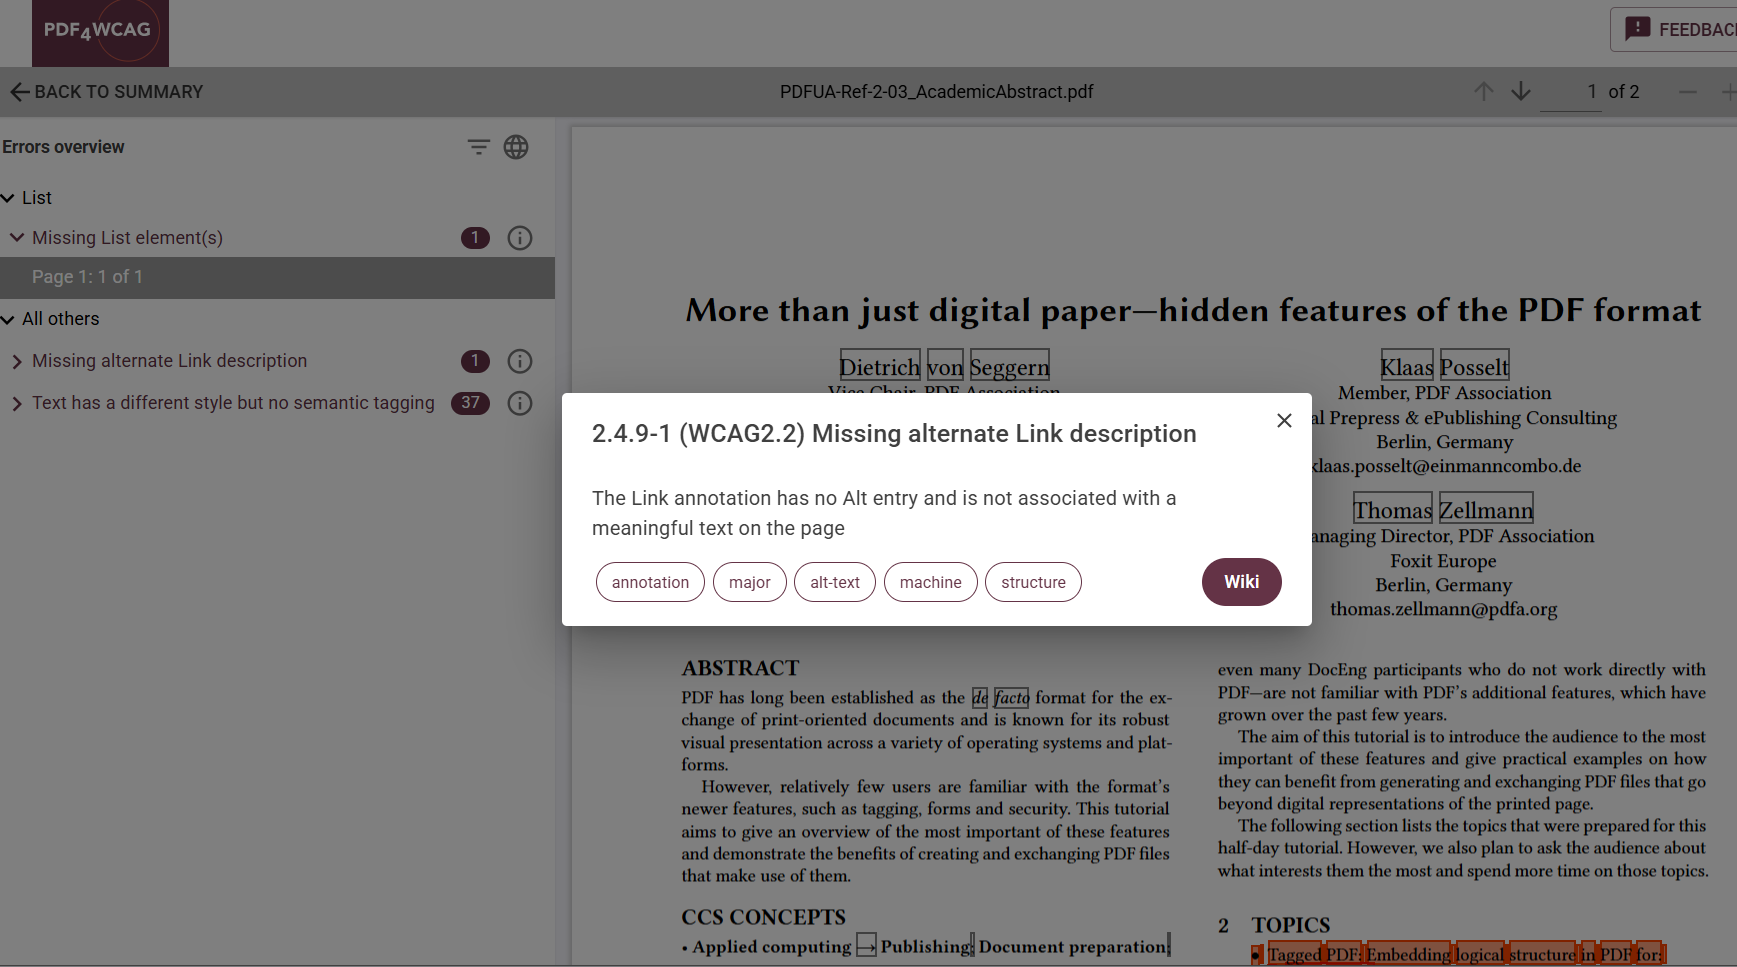
Task: Click the alt-text tag chip
Action: 834,582
